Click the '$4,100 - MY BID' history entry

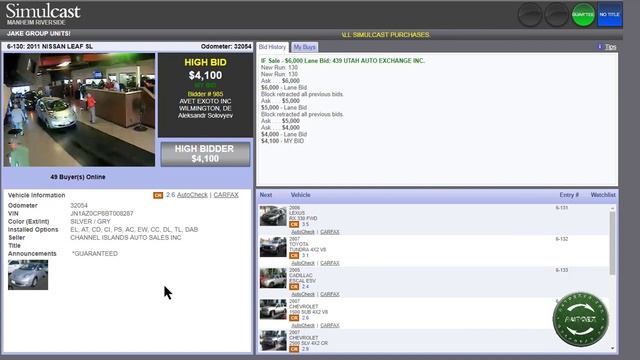coord(282,141)
